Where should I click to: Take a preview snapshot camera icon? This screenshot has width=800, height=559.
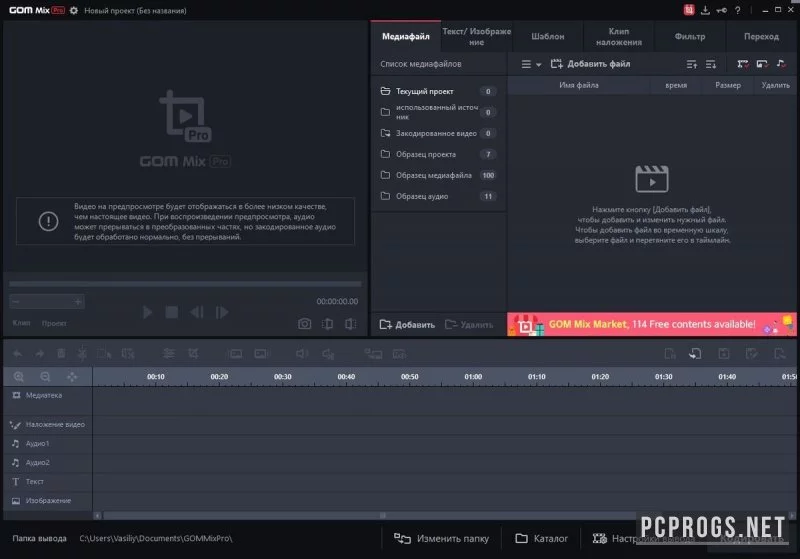305,324
